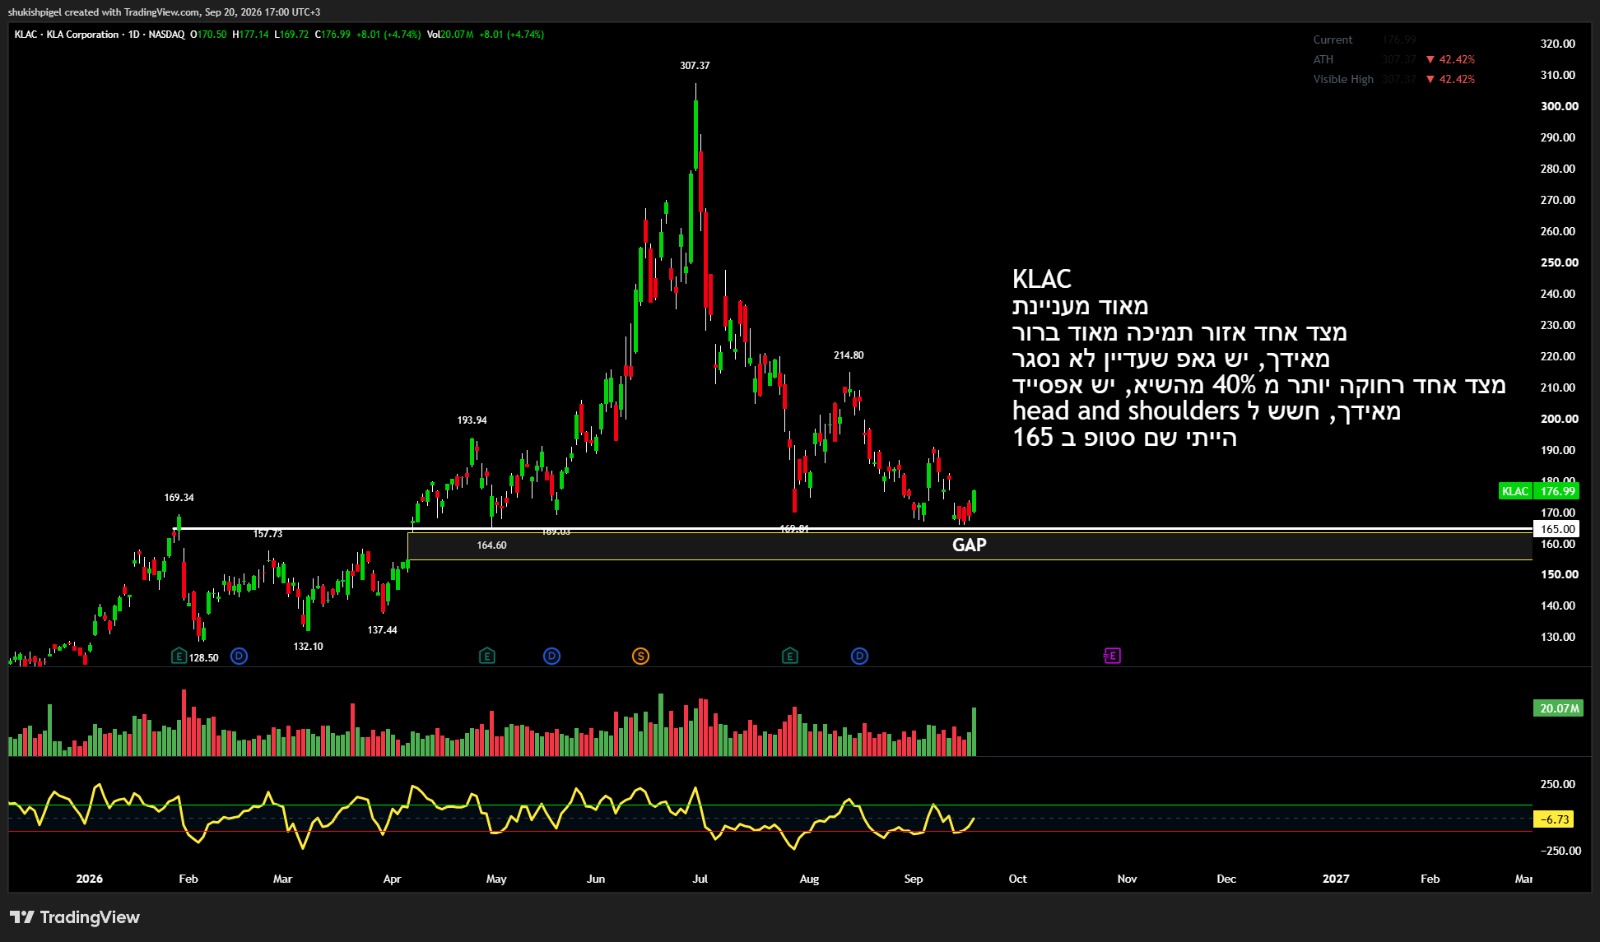Screen dimensions: 1600x942
Task: Click the Jul label on the time axis
Action: point(700,879)
